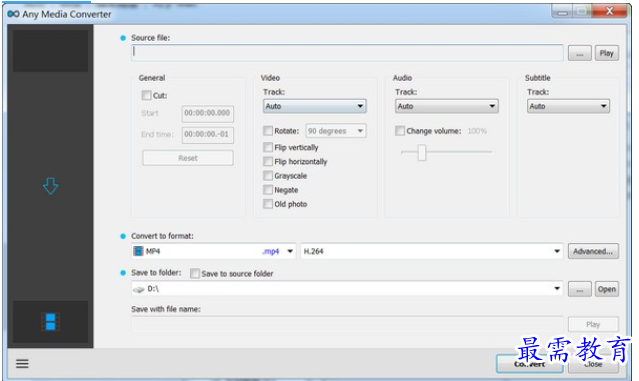
Task: Open the D:\ save folder dropdown
Action: click(347, 289)
